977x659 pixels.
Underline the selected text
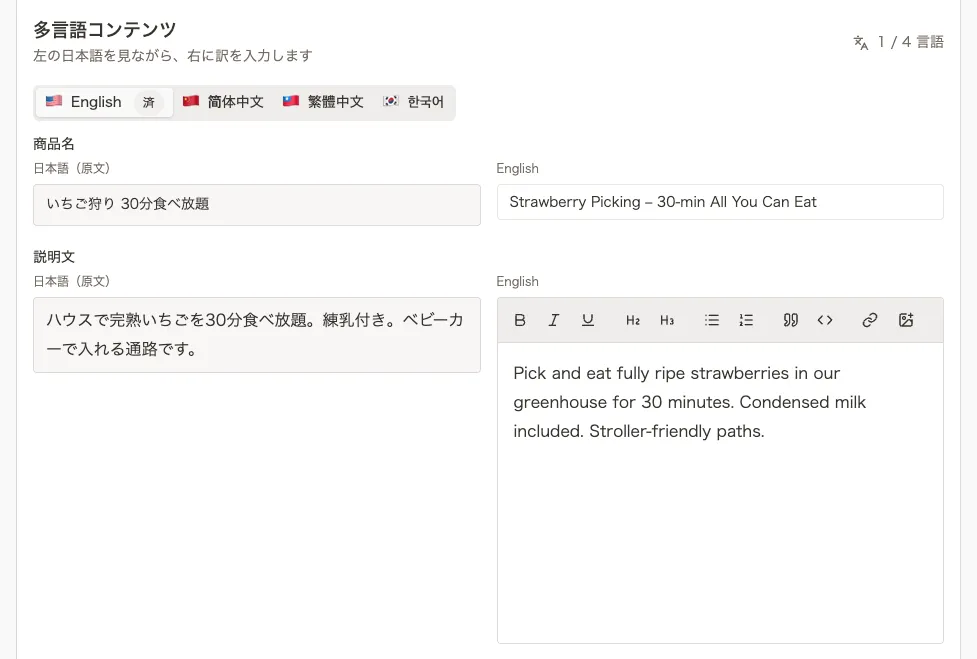588,320
